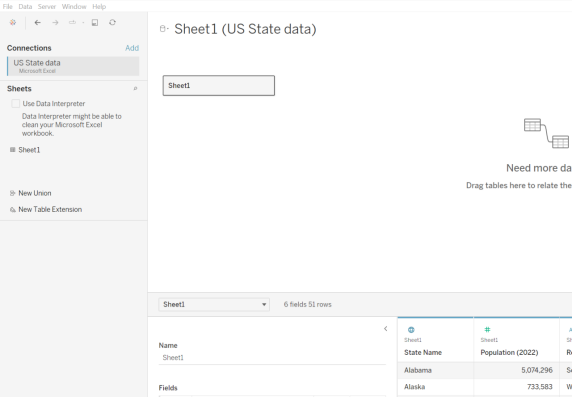Viewport: 573px width, 397px height.
Task: Click the Tableau logo start icon
Action: (x=13, y=23)
